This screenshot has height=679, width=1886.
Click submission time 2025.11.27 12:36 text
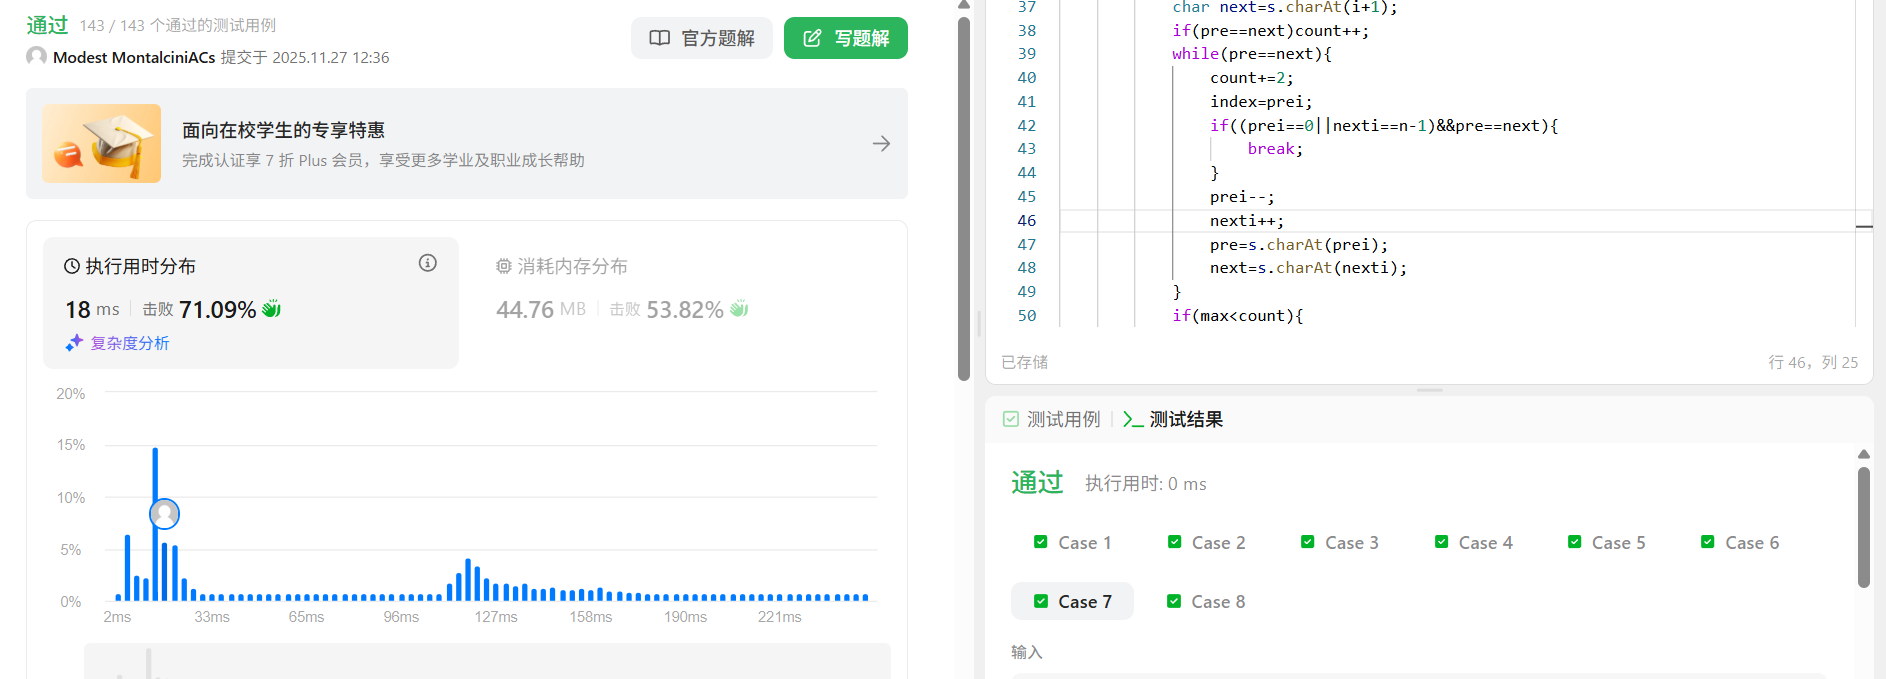click(331, 57)
